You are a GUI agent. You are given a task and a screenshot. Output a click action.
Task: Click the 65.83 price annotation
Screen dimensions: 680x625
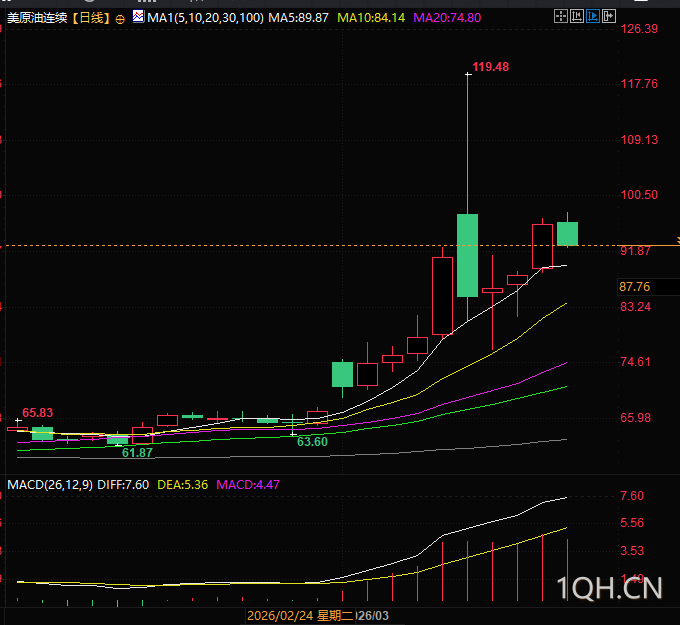click(x=38, y=412)
